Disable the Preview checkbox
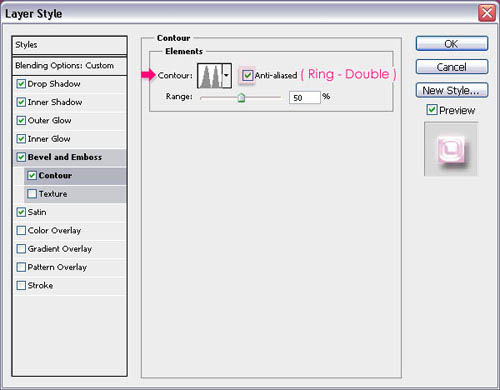 (x=432, y=109)
